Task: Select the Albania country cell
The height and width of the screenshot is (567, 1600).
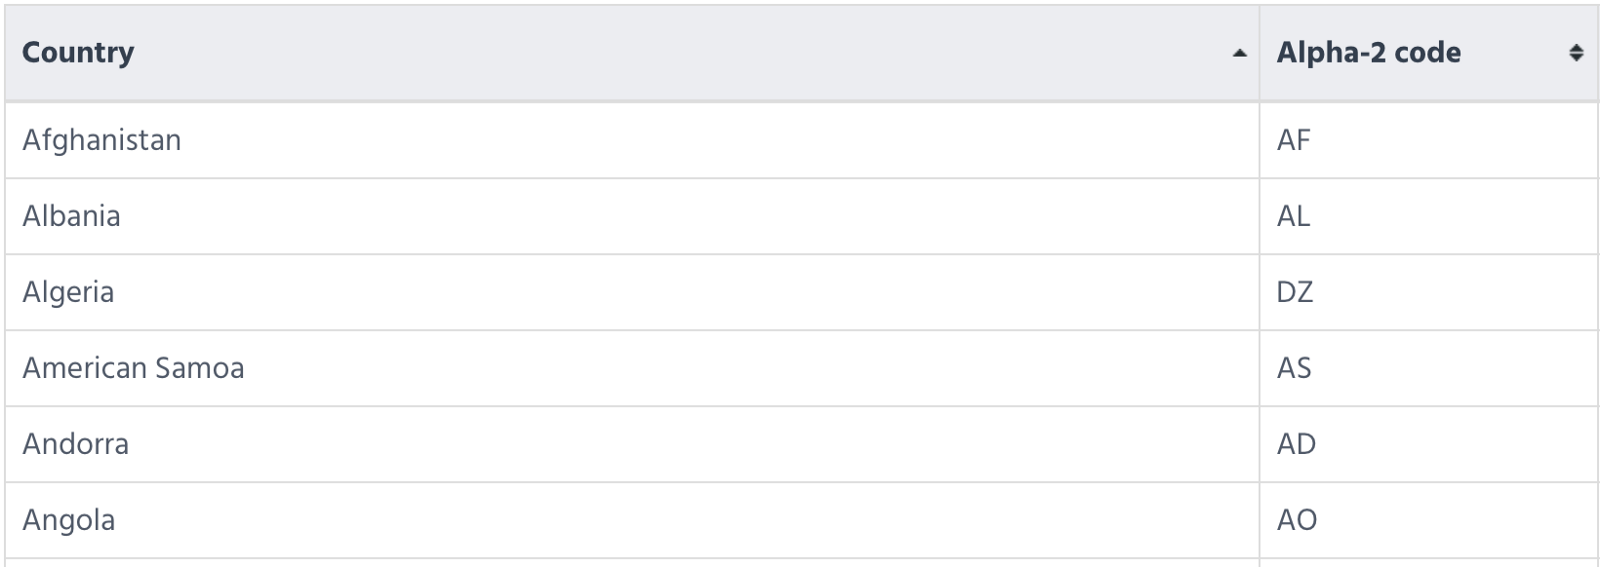Action: pos(632,216)
